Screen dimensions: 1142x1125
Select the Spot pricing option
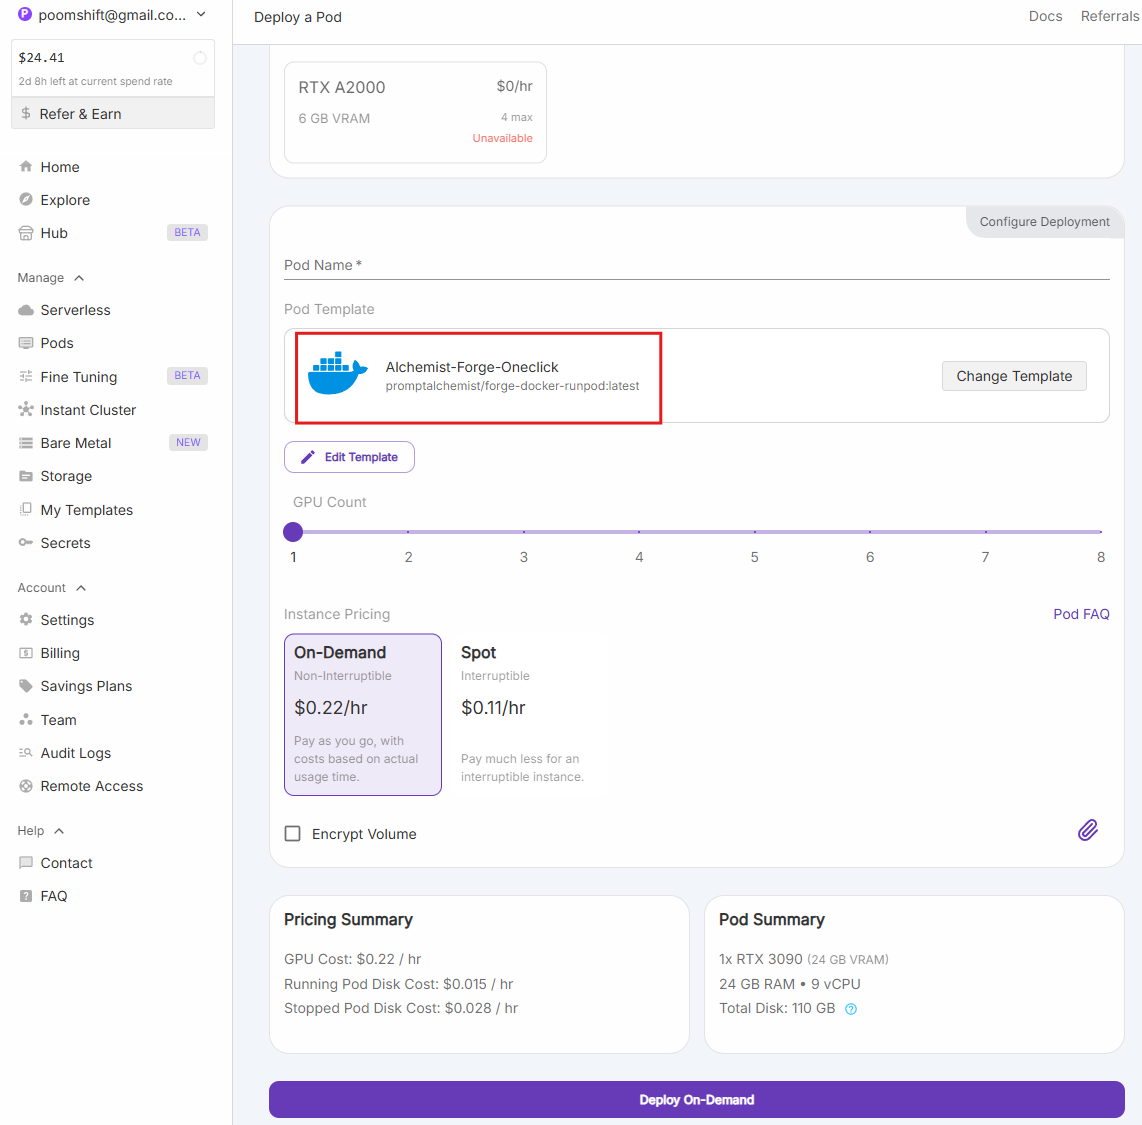pos(529,714)
